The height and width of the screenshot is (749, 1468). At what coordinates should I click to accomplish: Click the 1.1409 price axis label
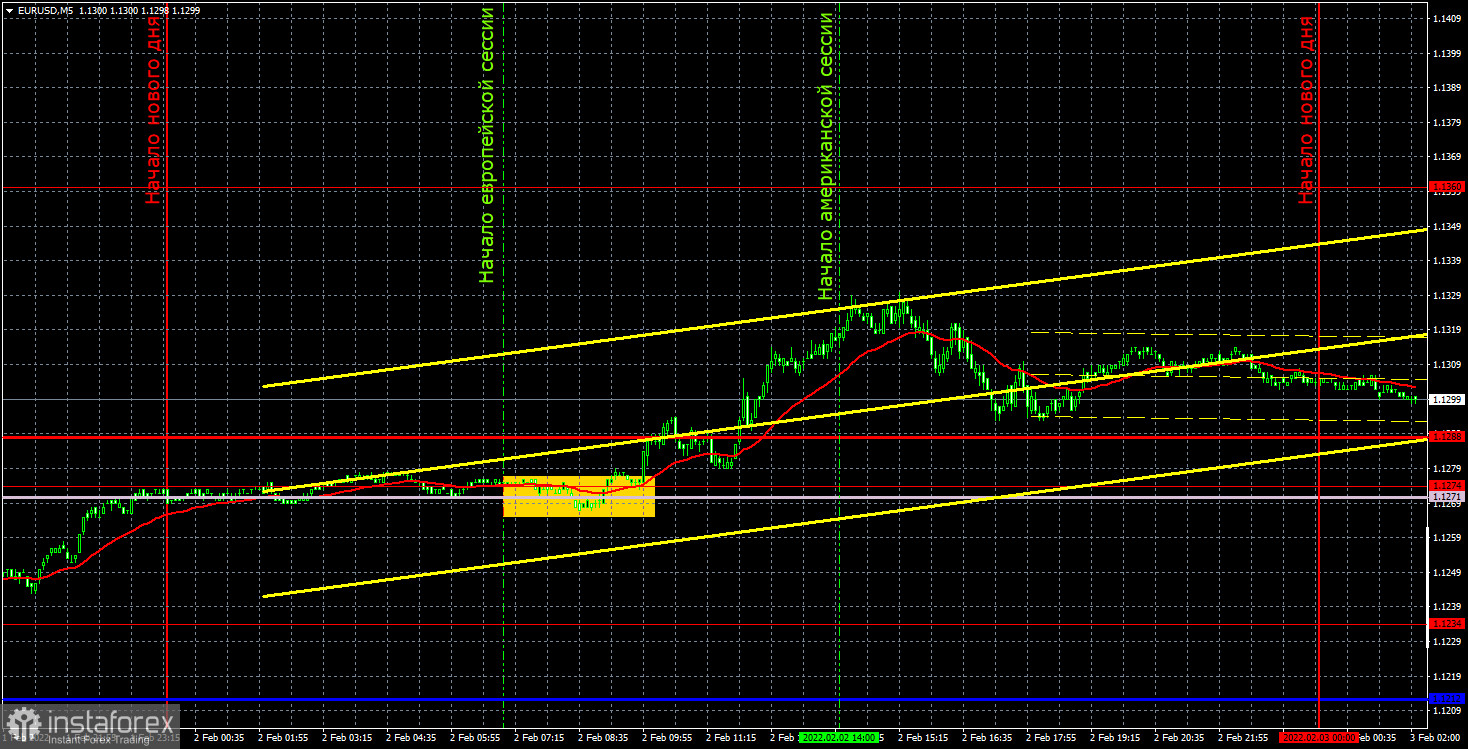[x=1446, y=18]
